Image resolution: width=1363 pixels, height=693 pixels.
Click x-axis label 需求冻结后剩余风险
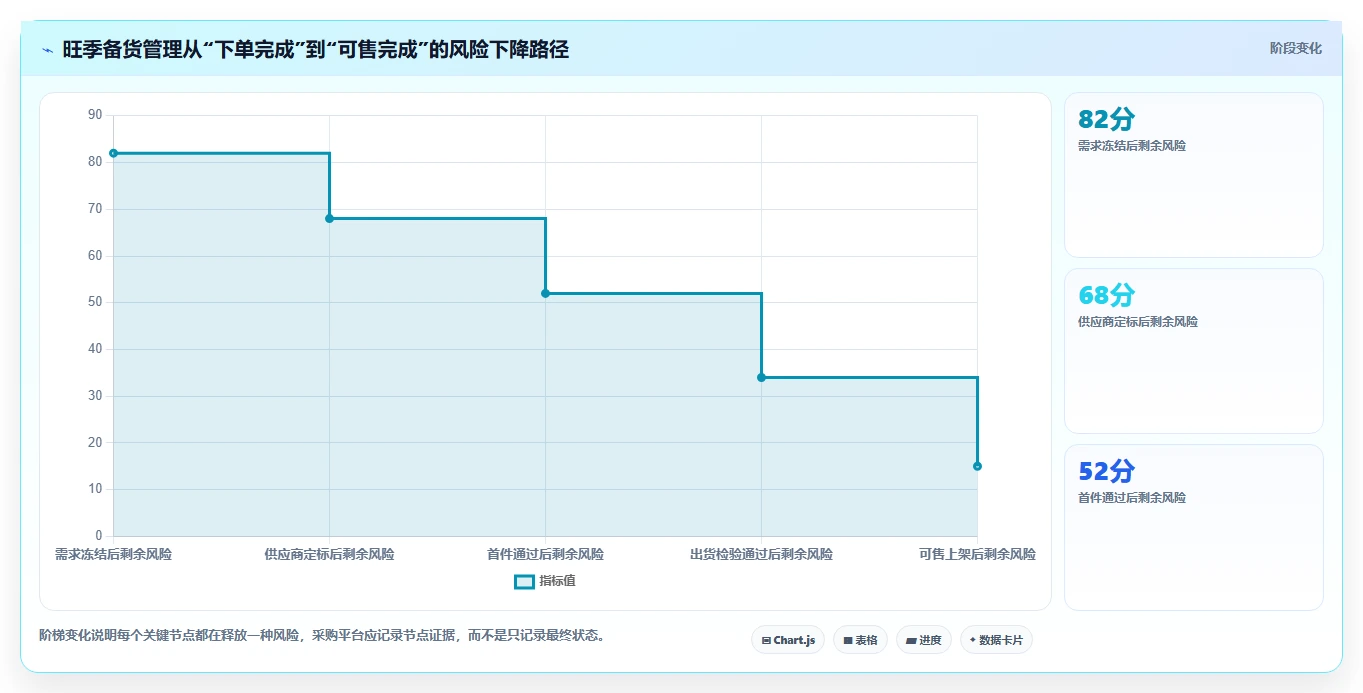113,554
